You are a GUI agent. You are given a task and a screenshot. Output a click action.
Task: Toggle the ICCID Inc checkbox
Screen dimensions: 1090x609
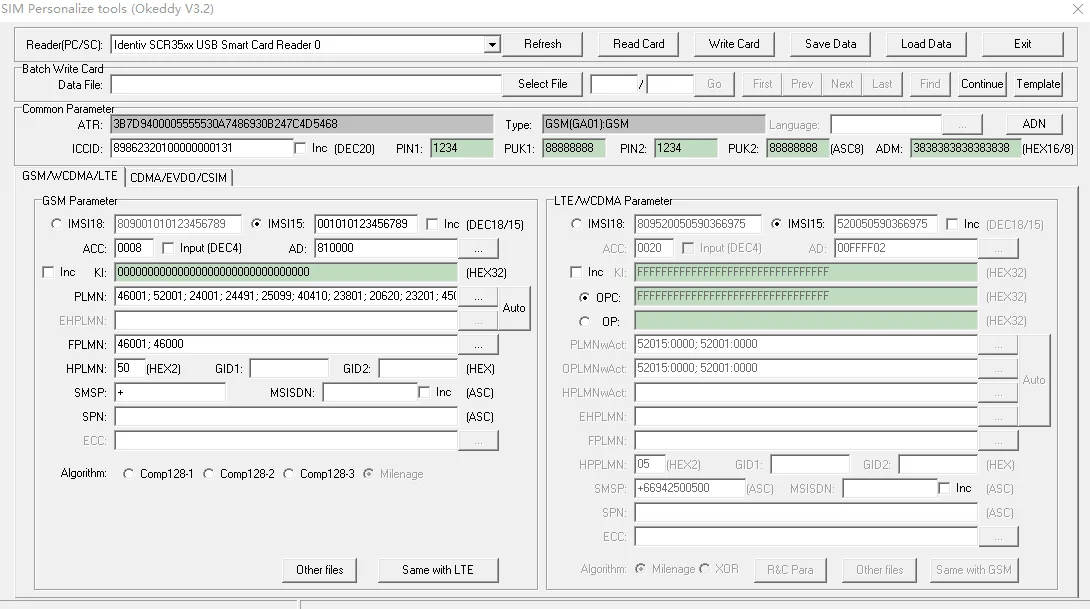[x=300, y=148]
